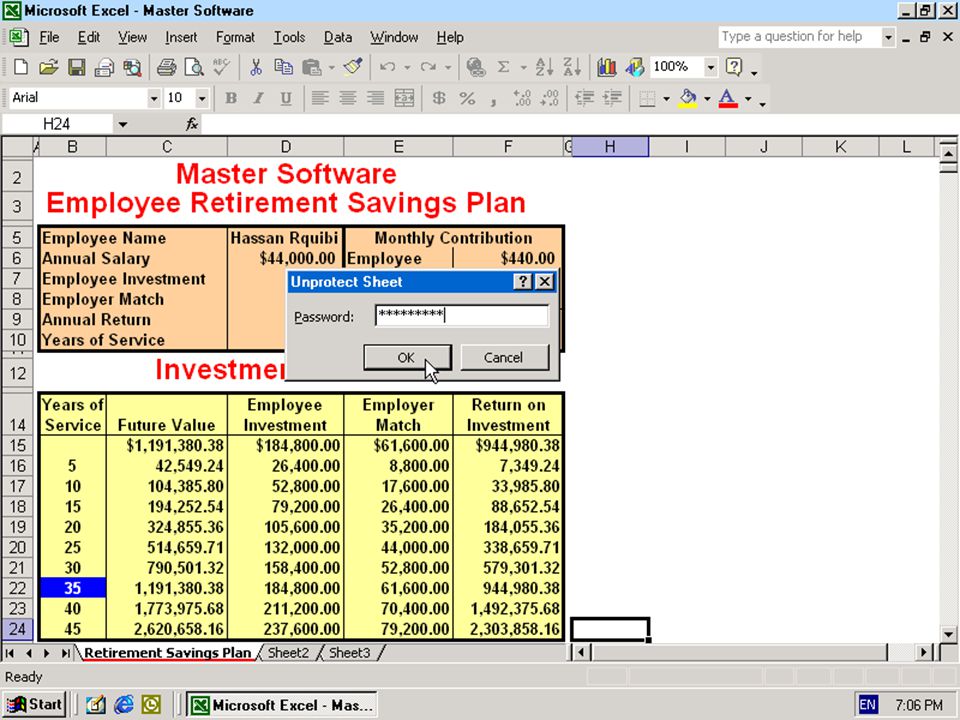Click the Increase Indent icon
The image size is (960, 720).
pos(612,98)
